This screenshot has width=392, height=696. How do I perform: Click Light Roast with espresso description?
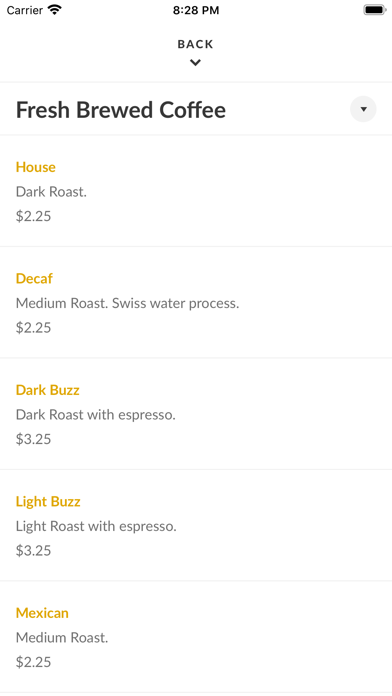pyautogui.click(x=96, y=526)
